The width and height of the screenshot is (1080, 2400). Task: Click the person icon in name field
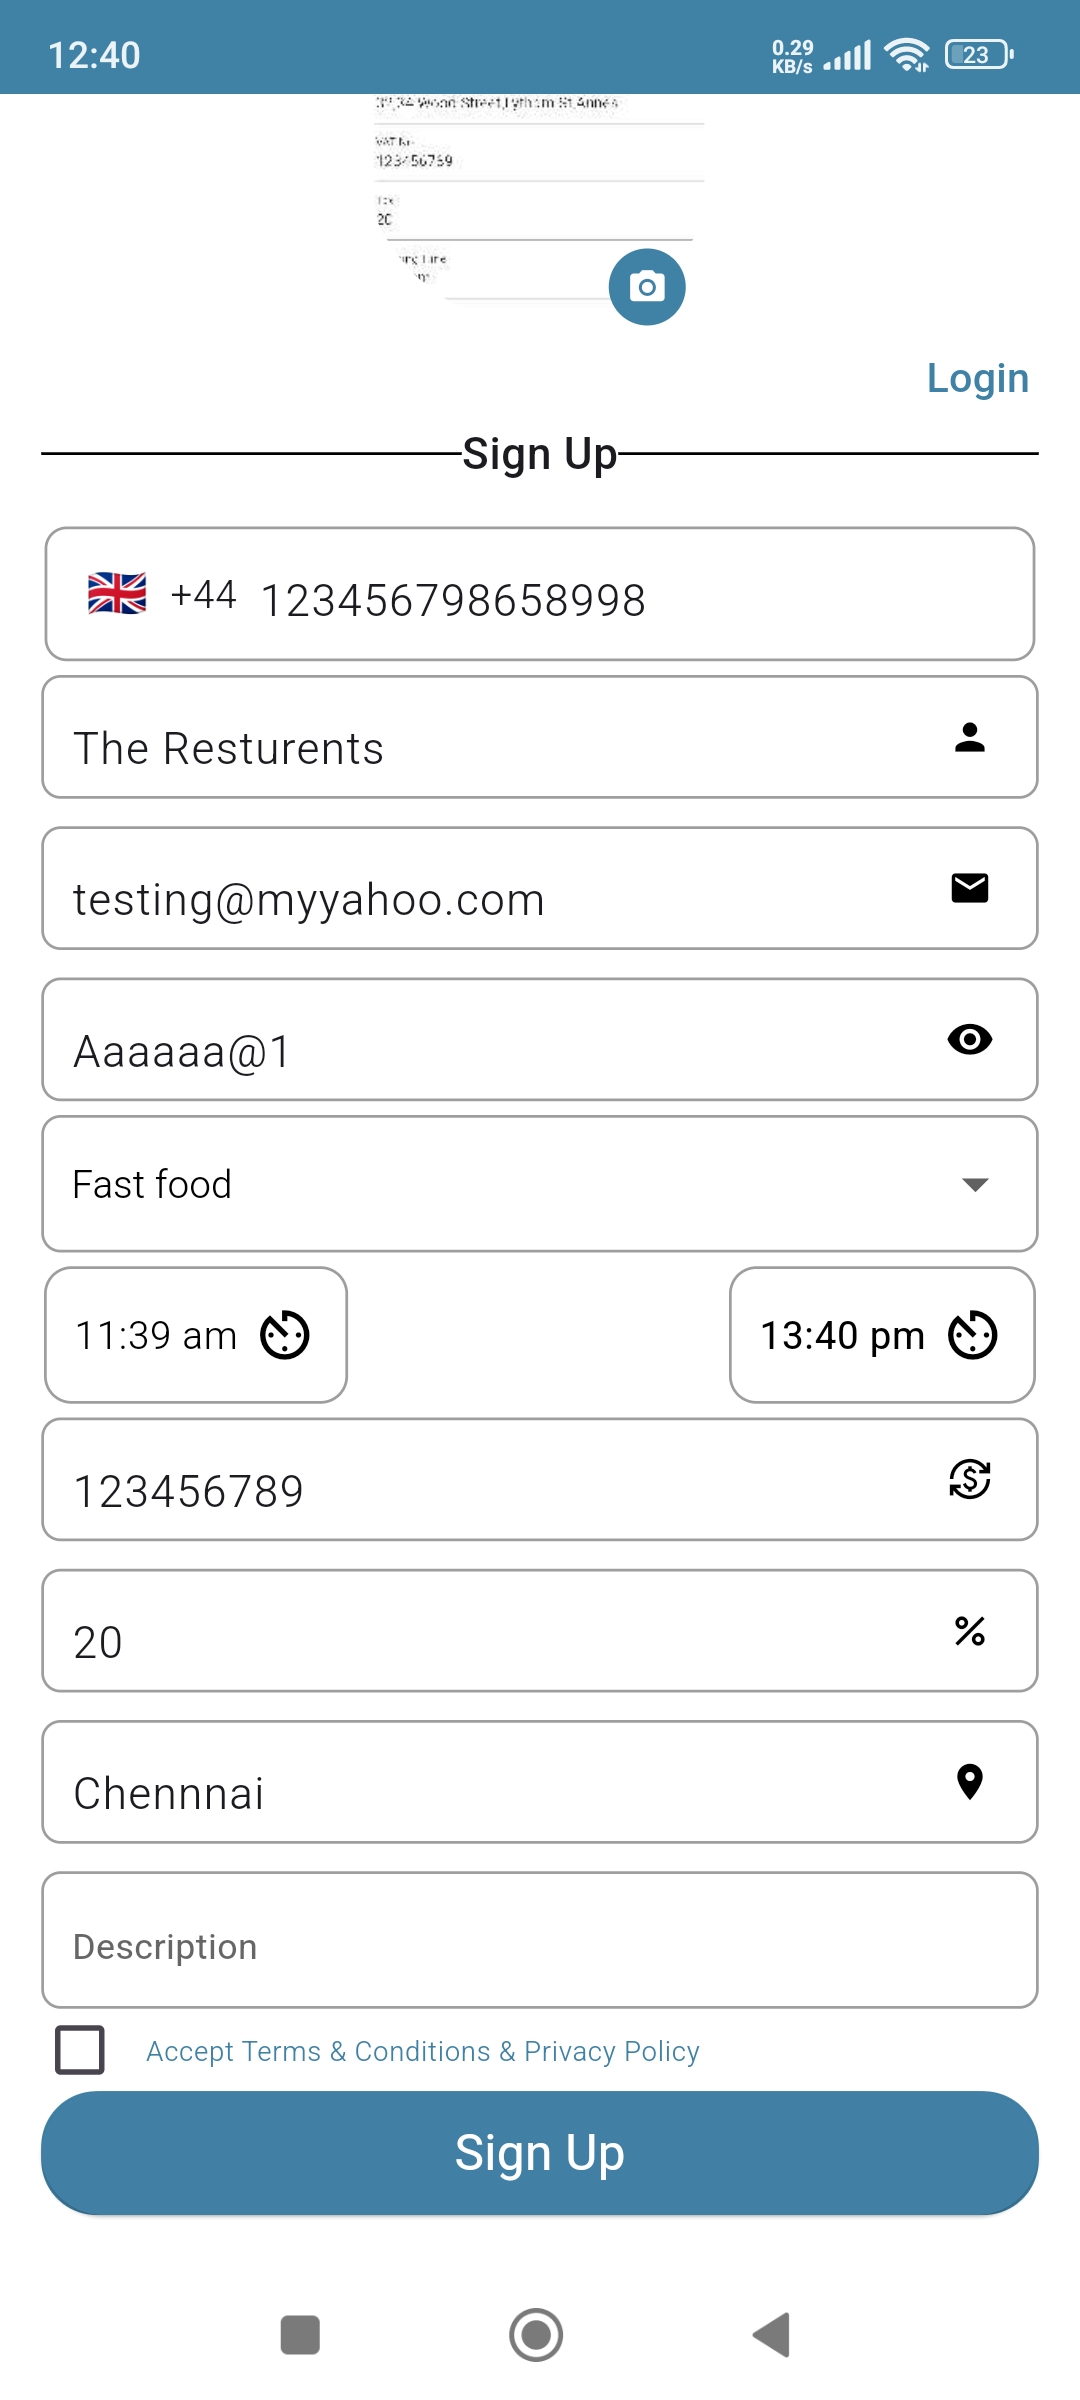point(969,738)
